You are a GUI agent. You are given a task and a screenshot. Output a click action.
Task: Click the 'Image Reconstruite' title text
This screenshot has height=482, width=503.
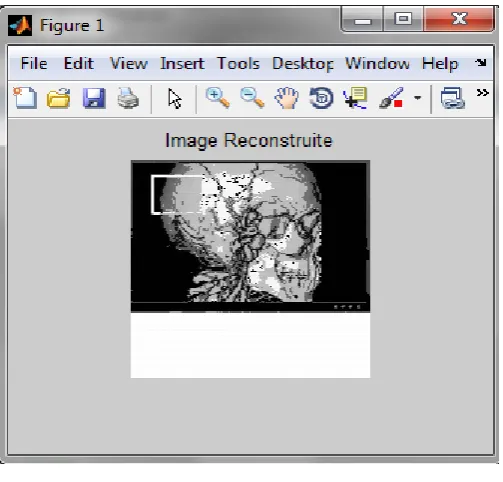249,140
